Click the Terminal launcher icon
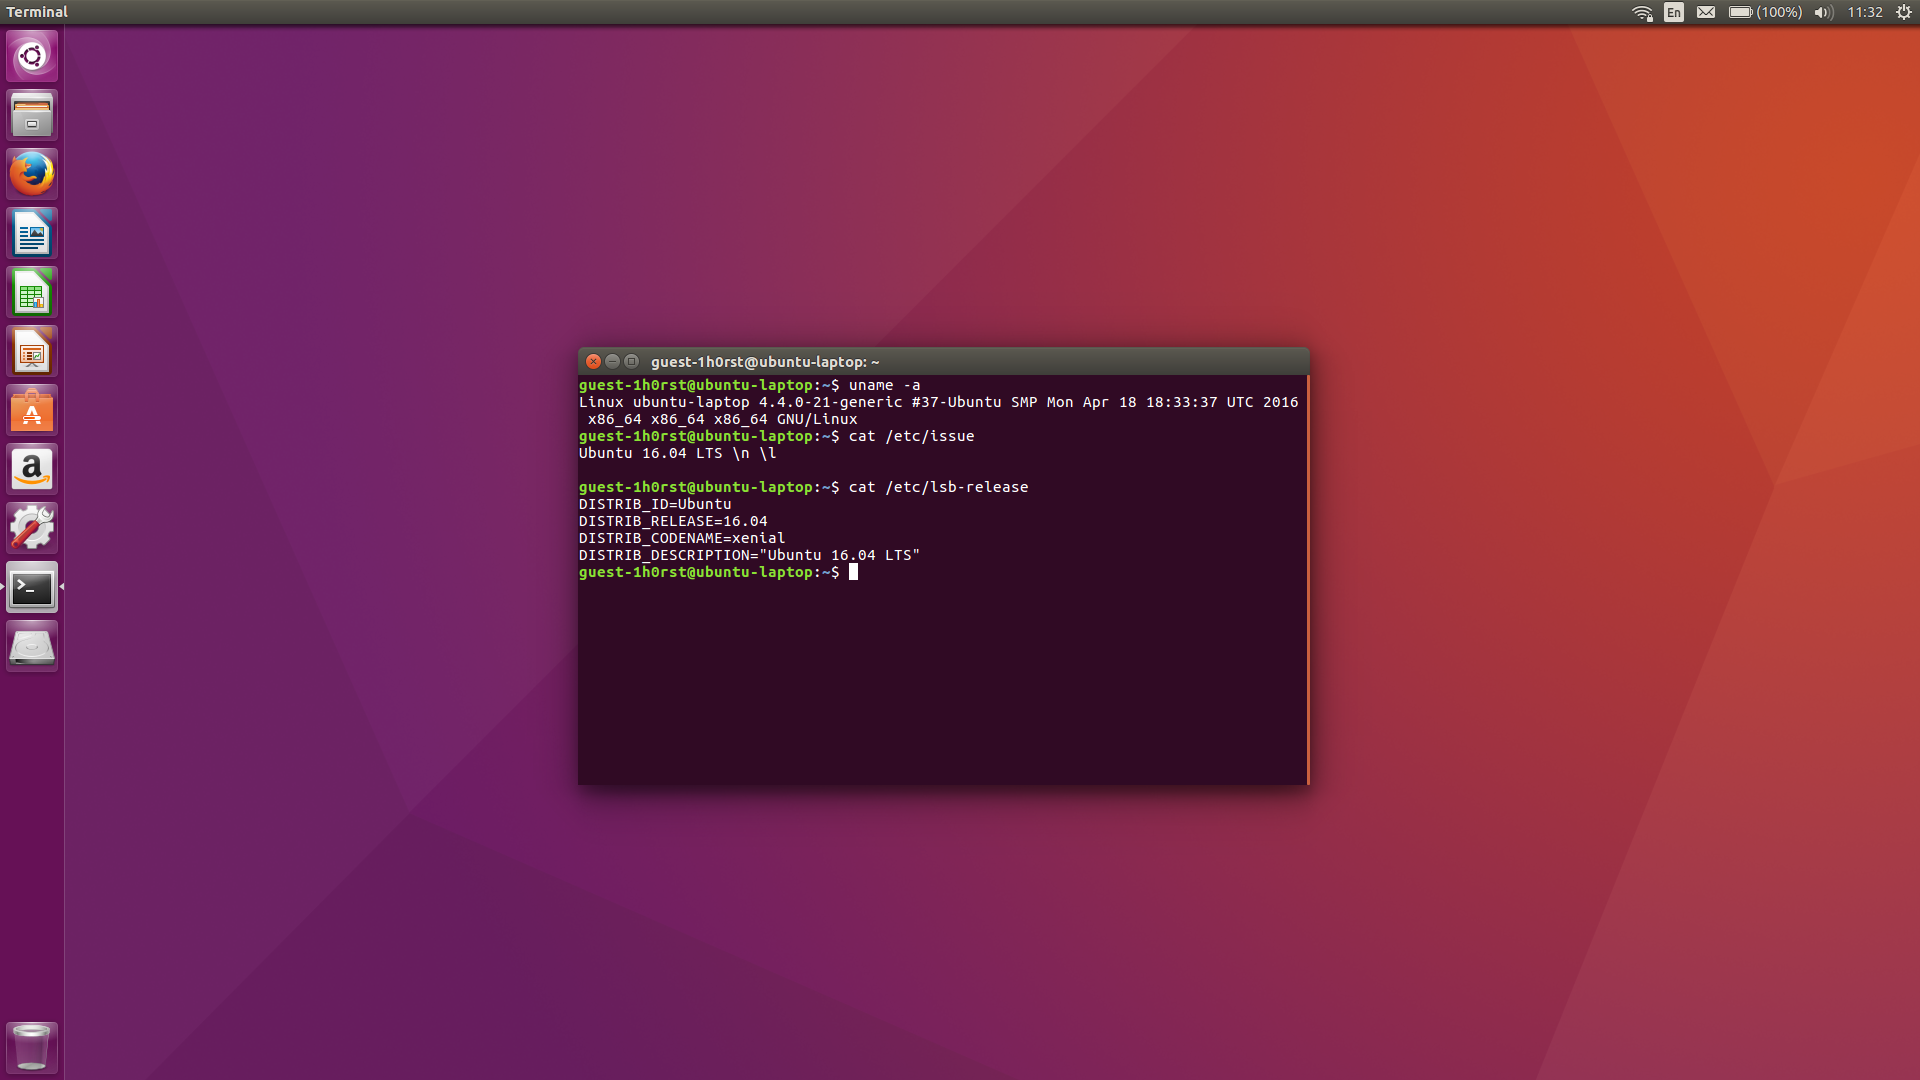1920x1080 pixels. coord(32,588)
